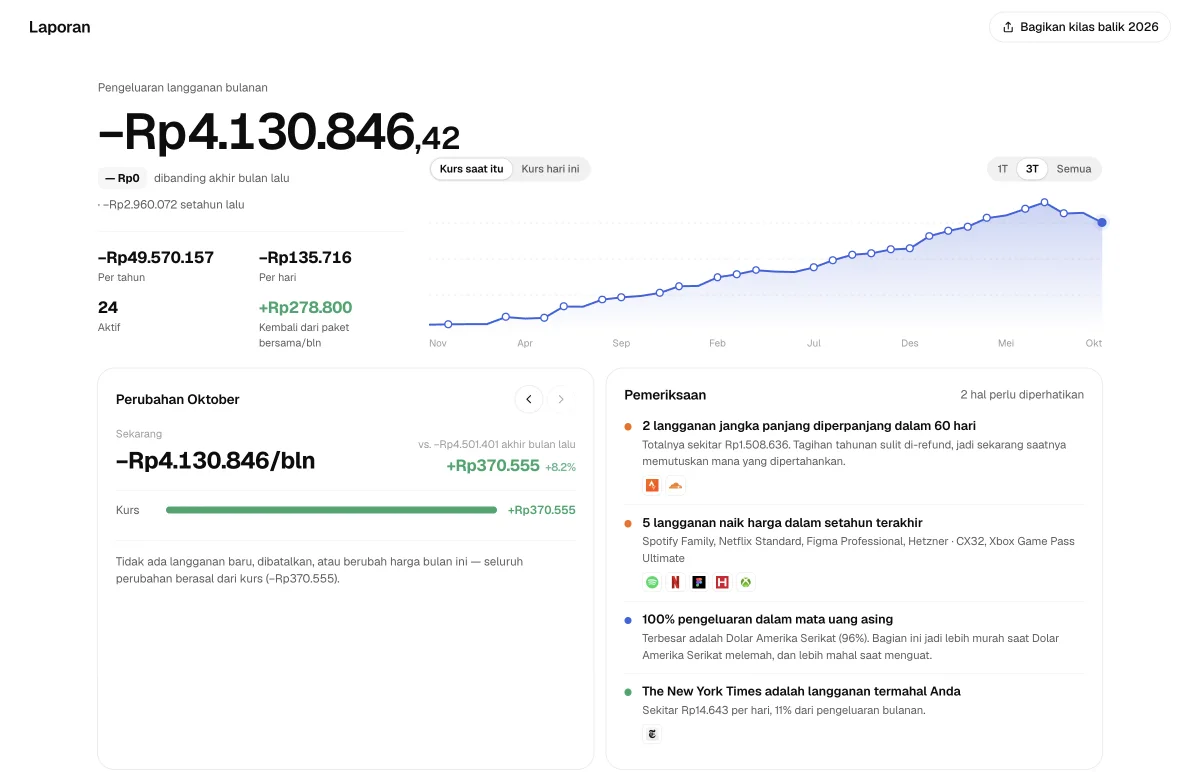Click the Xbox Game Pass icon
Viewport: 1200px width, 780px height.
(x=745, y=582)
